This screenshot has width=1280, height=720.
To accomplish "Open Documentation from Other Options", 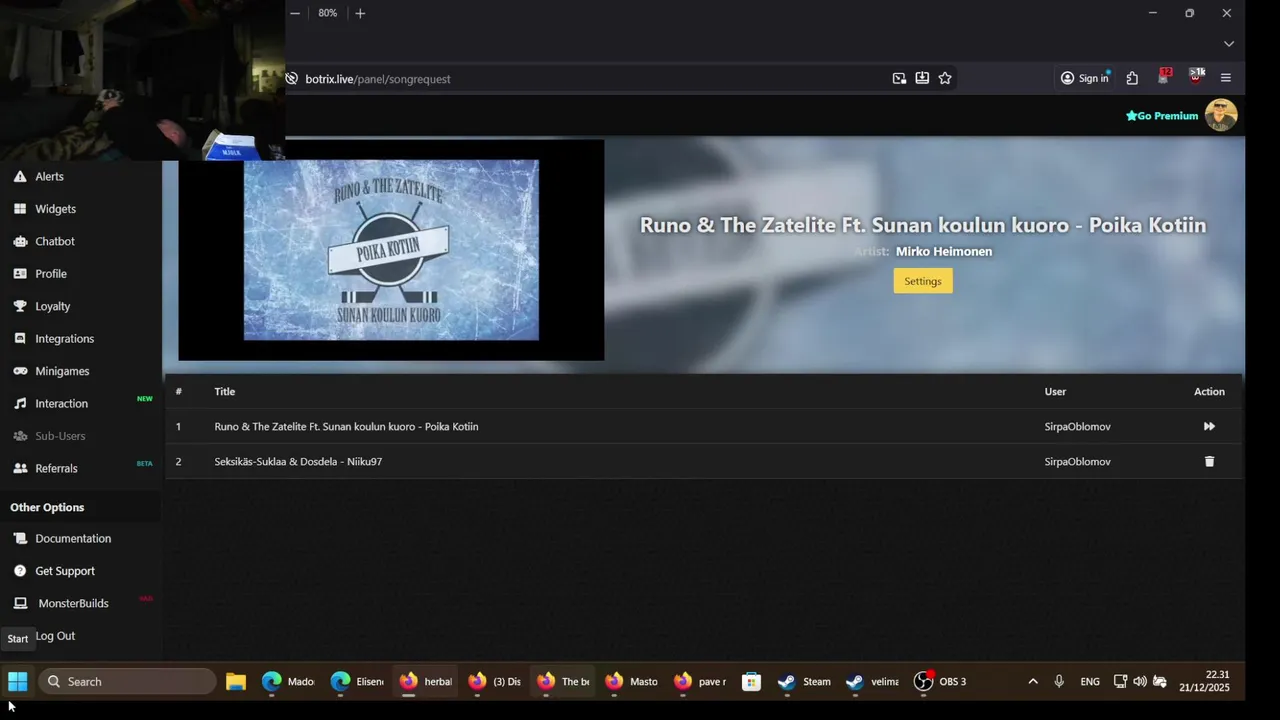I will (73, 538).
